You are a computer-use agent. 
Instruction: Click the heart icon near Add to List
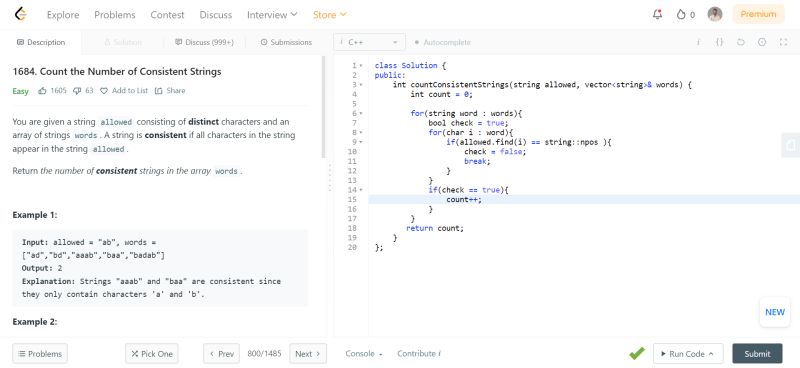coord(104,91)
